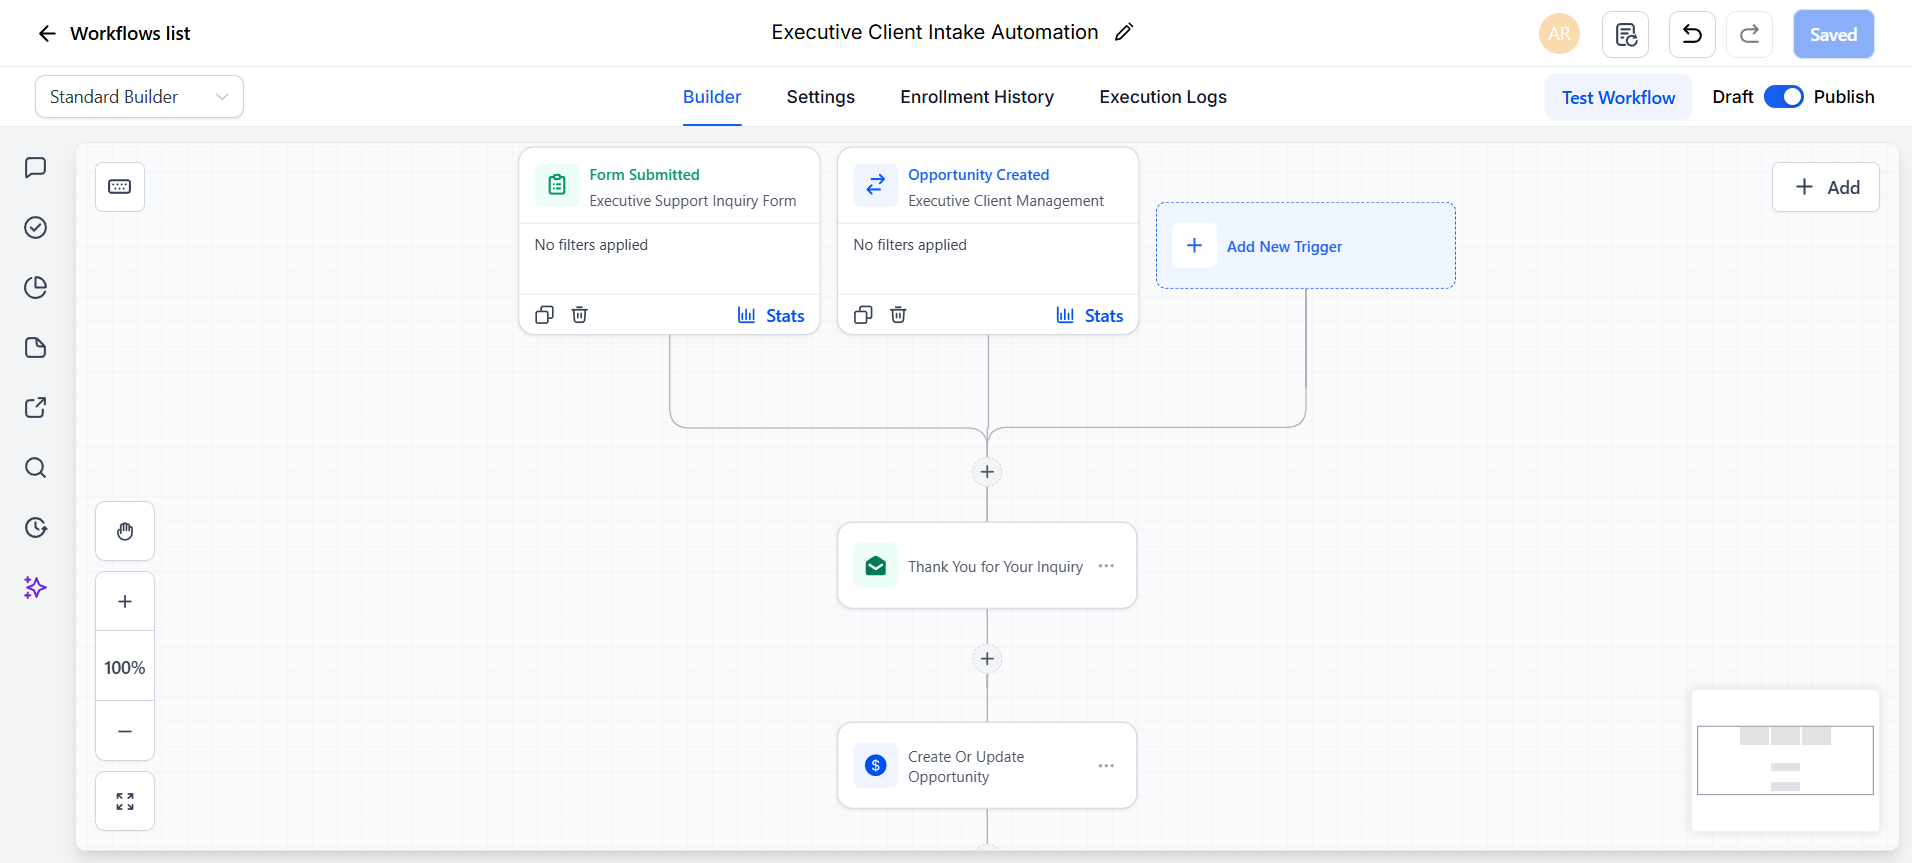Select the hand pan tool

pos(125,531)
